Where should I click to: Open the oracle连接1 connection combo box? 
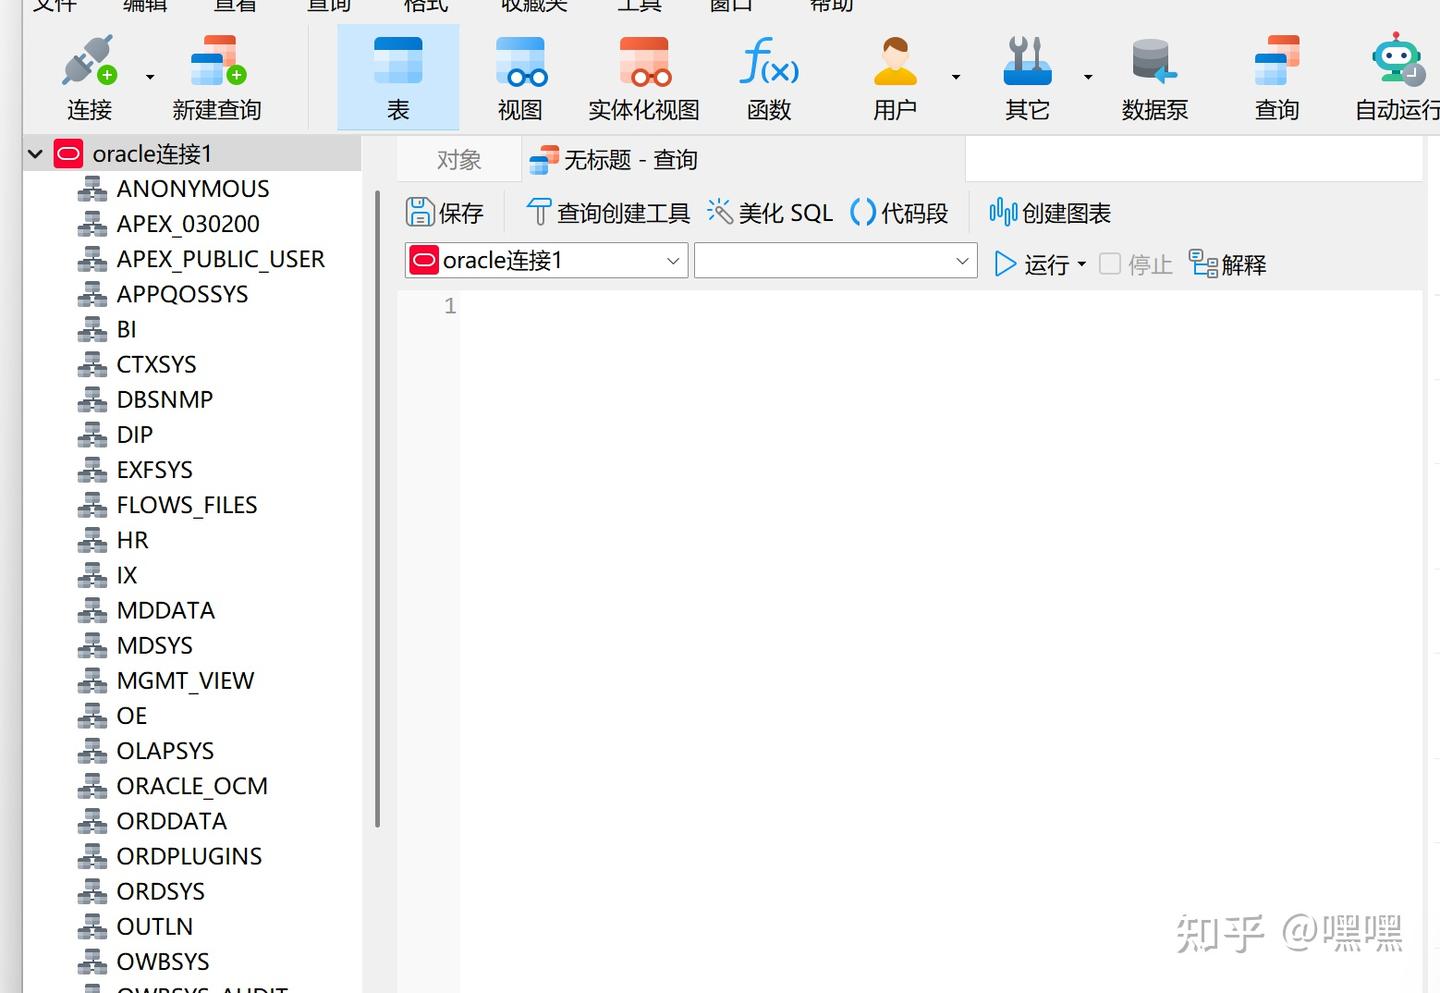click(546, 261)
